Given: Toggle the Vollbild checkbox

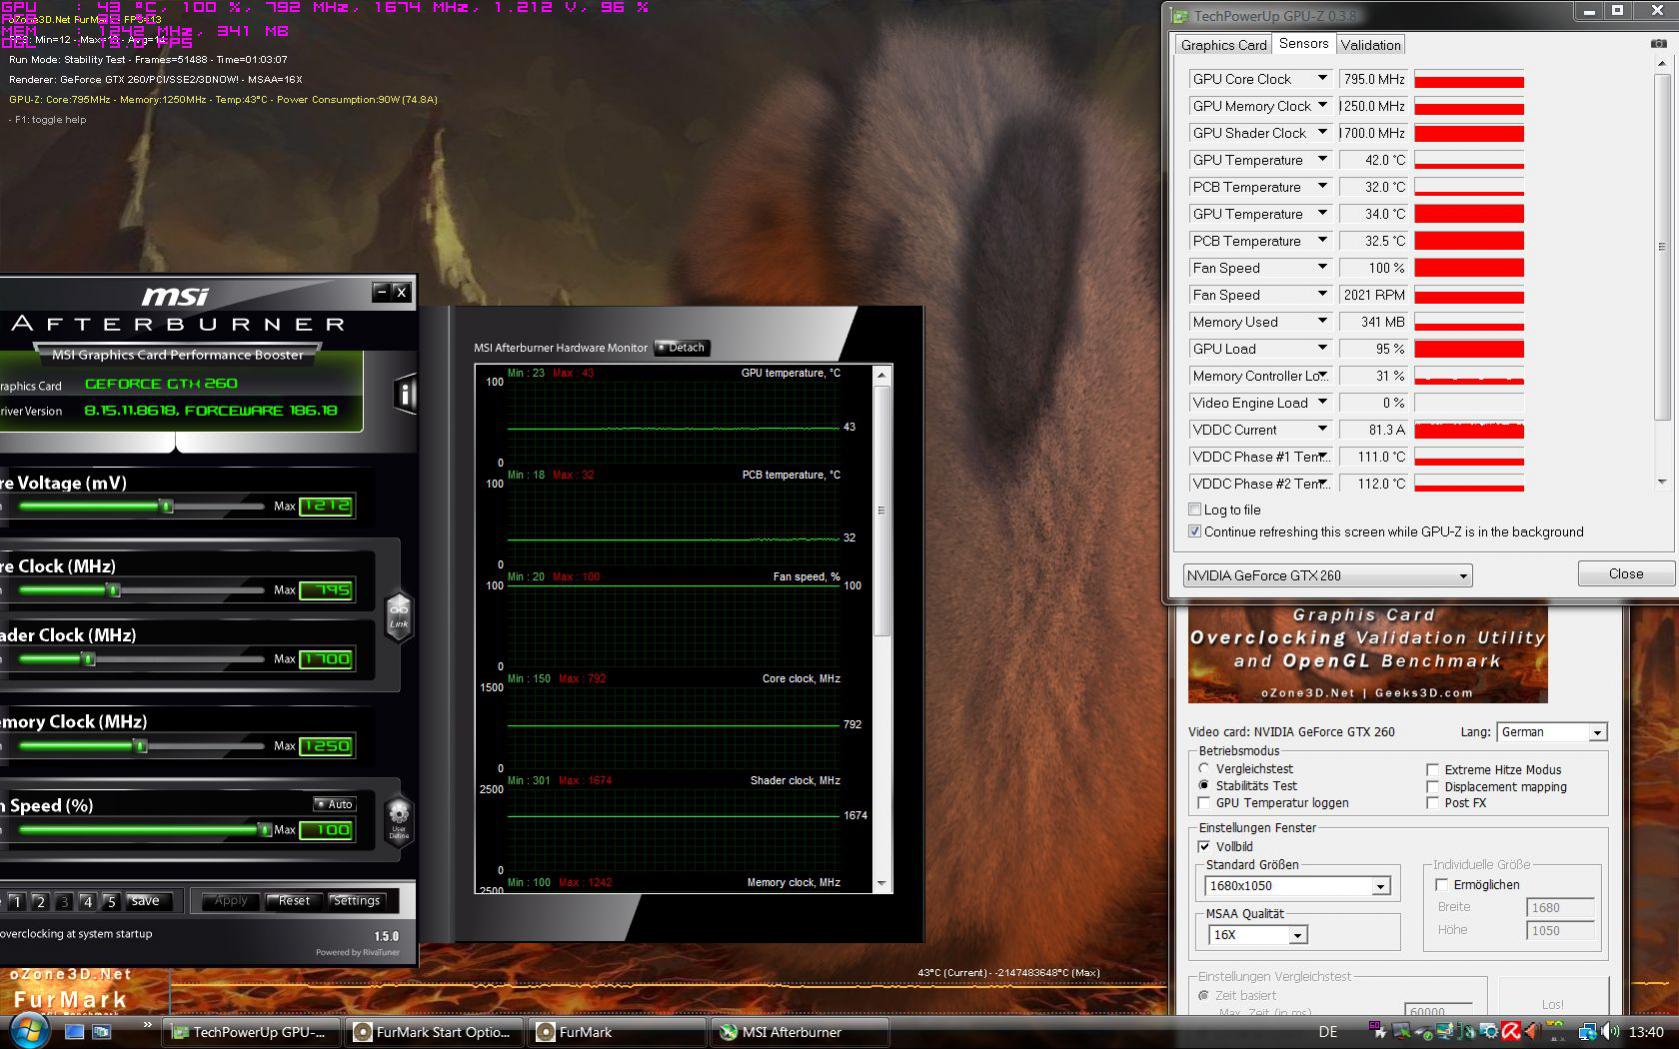Looking at the screenshot, I should point(1204,847).
